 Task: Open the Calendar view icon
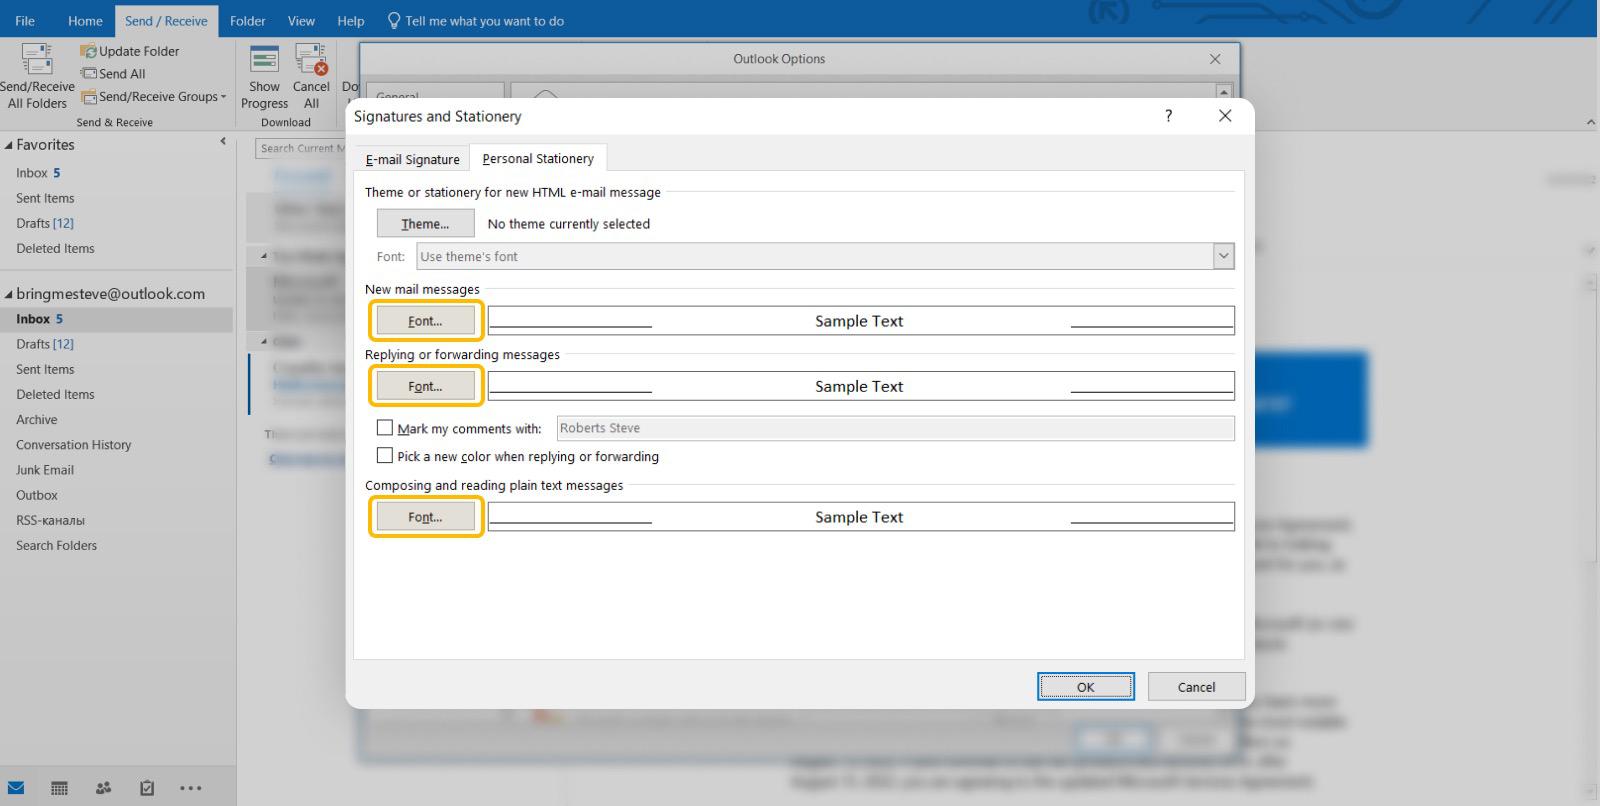click(x=59, y=788)
